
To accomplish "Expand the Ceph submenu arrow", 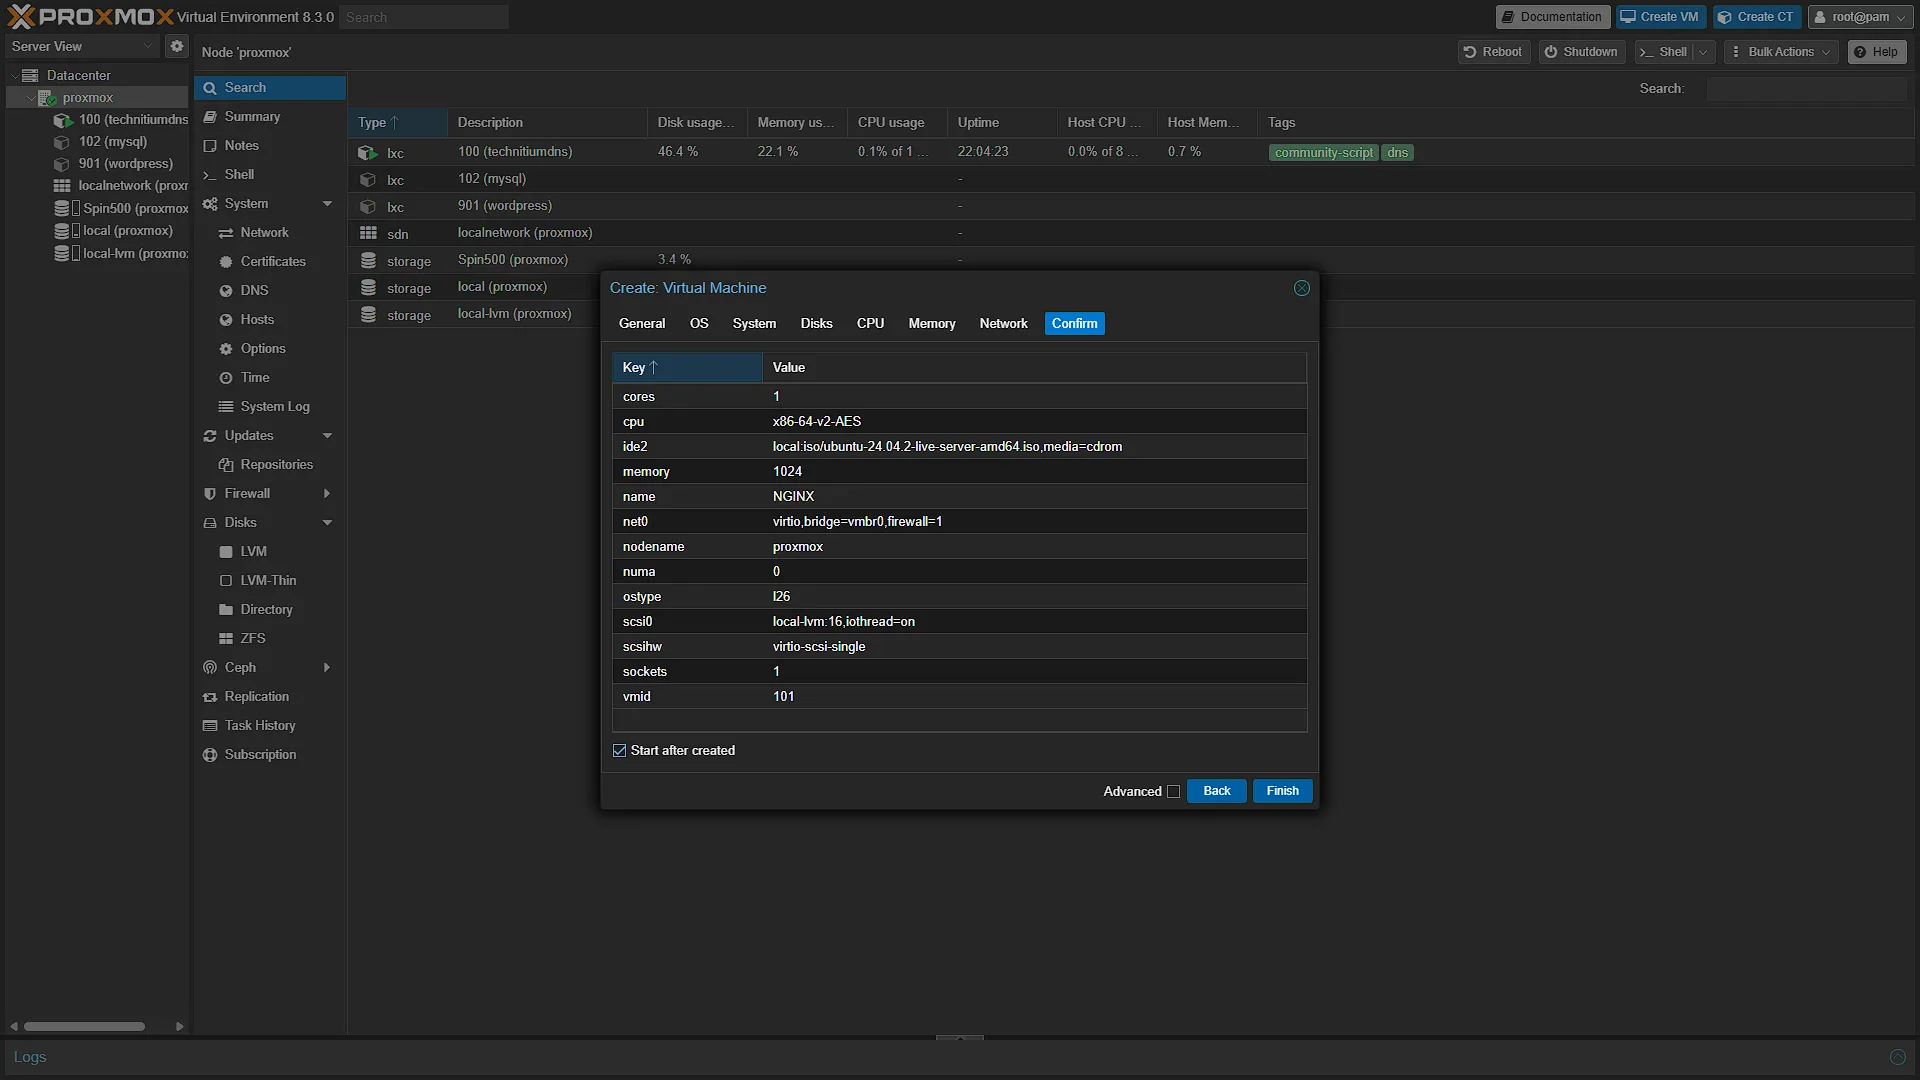I will 327,668.
